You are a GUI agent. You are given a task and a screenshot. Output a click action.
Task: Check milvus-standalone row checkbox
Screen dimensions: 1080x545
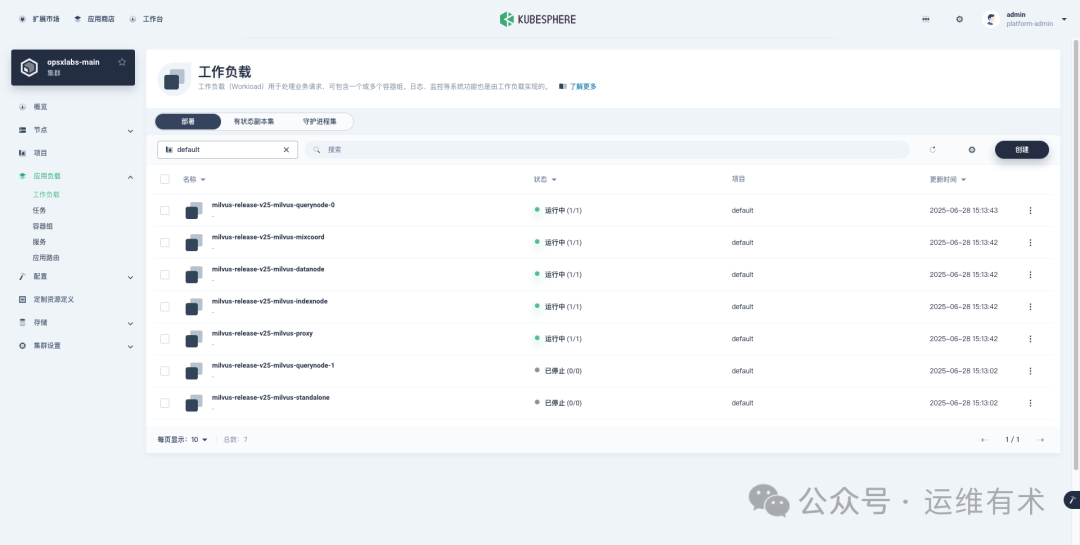coord(165,403)
